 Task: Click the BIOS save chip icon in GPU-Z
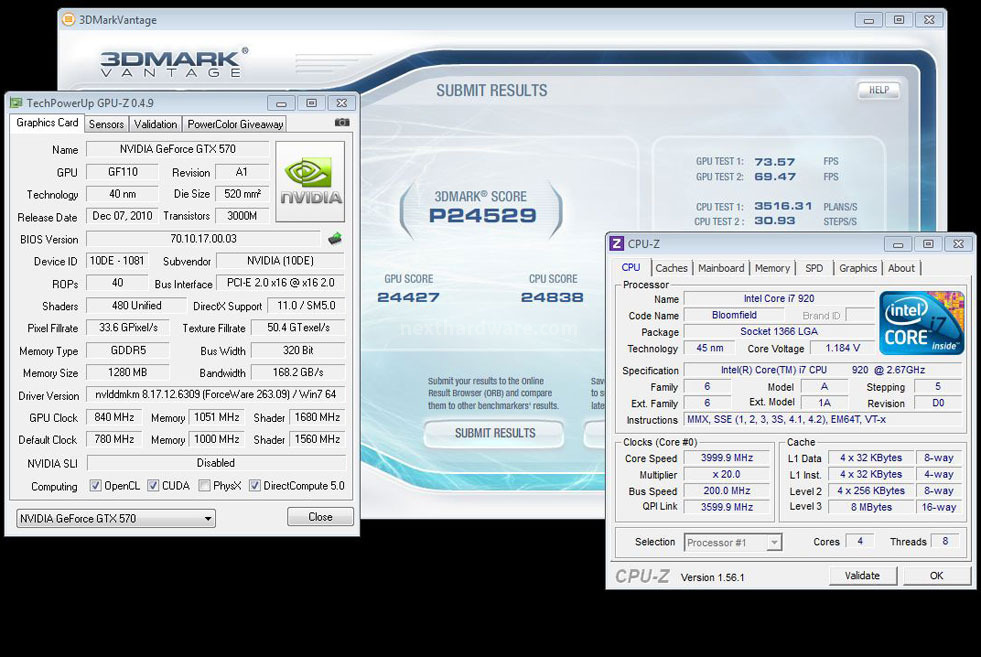click(x=335, y=238)
